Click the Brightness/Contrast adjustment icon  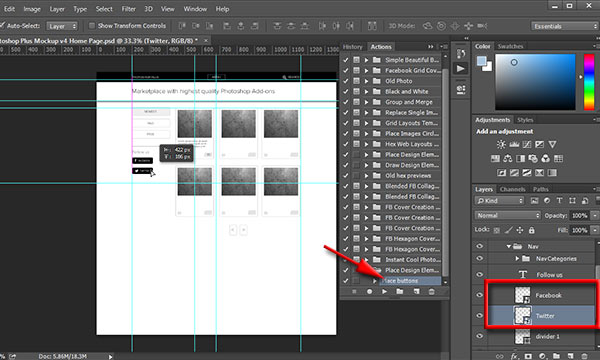pos(501,144)
